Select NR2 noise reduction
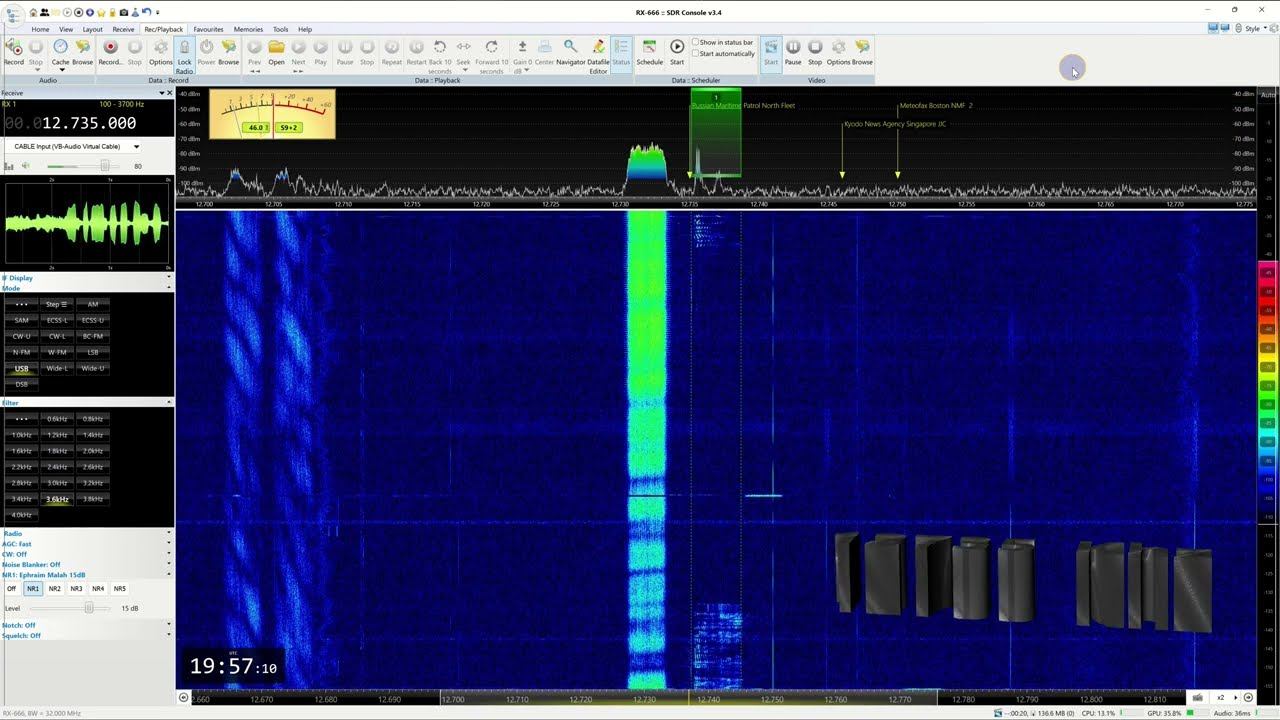The height and width of the screenshot is (720, 1280). click(x=54, y=589)
